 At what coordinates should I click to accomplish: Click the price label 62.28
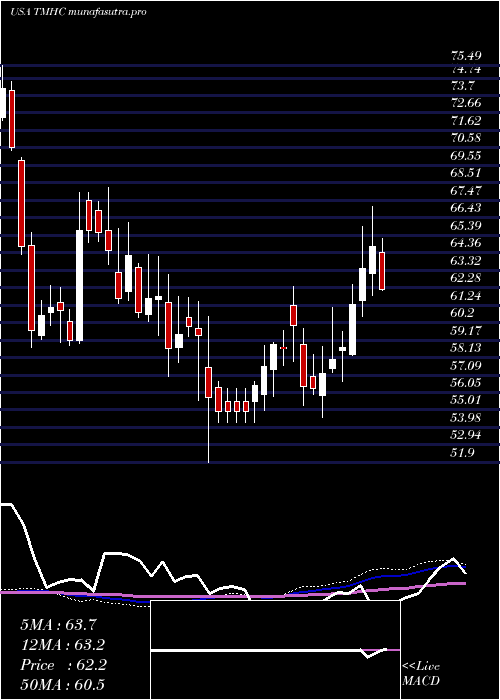point(466,278)
